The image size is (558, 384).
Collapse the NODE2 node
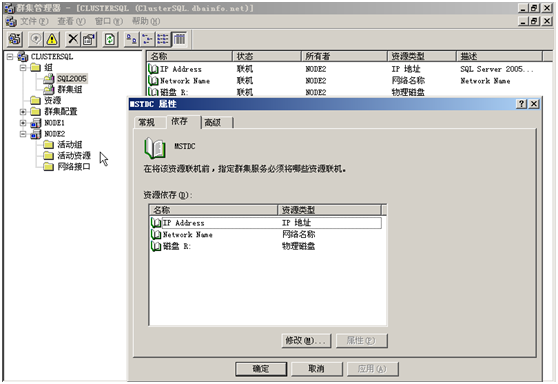[23, 134]
